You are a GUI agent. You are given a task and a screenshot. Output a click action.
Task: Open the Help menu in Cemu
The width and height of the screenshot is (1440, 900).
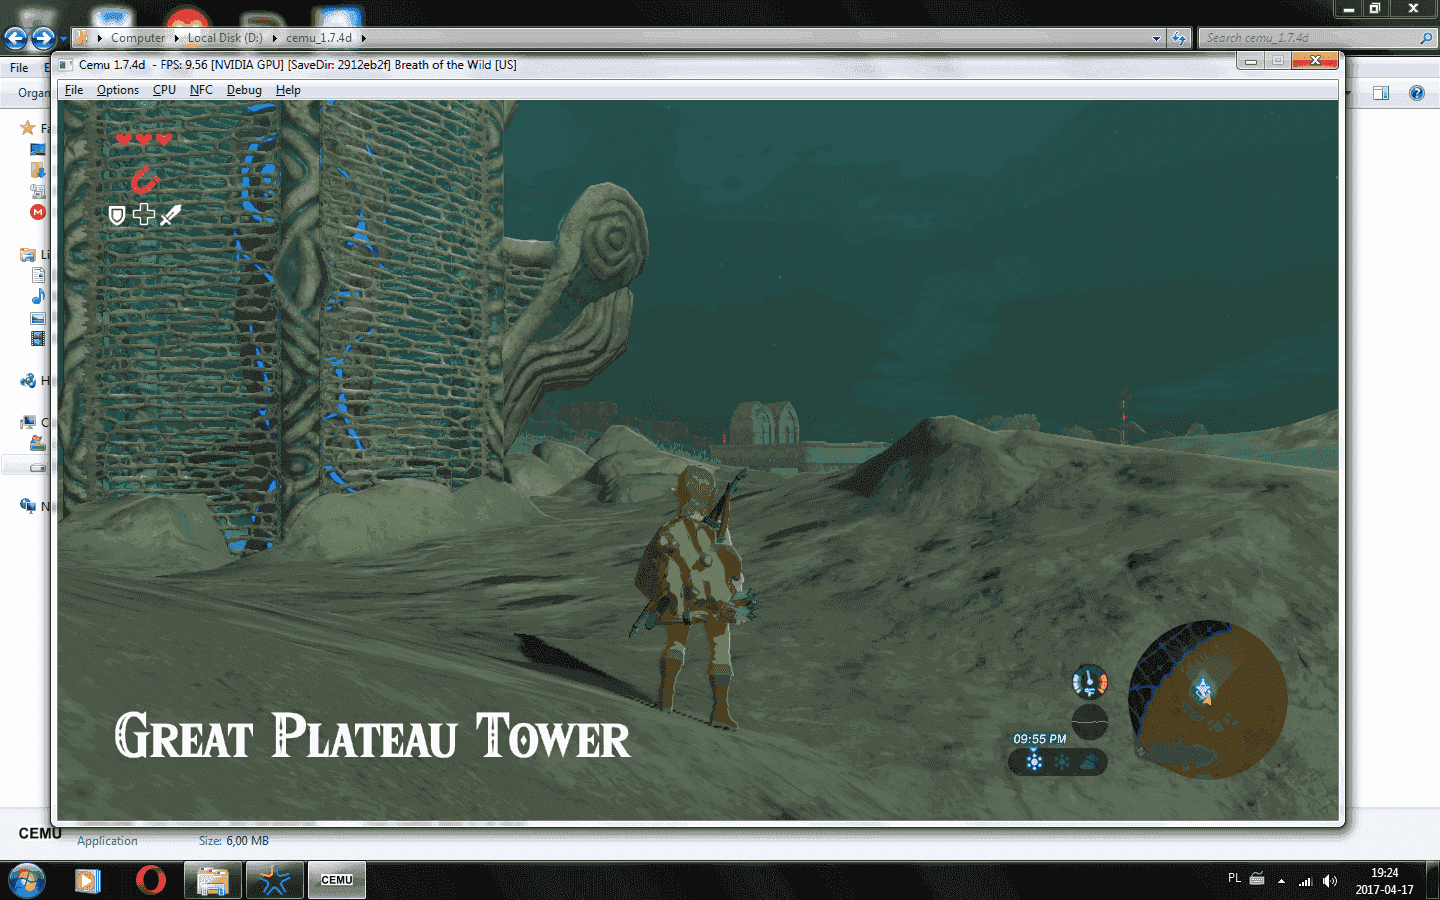click(288, 90)
